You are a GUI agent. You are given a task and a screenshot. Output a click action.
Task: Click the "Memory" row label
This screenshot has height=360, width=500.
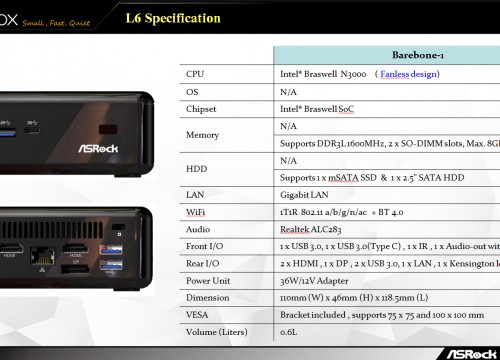203,135
